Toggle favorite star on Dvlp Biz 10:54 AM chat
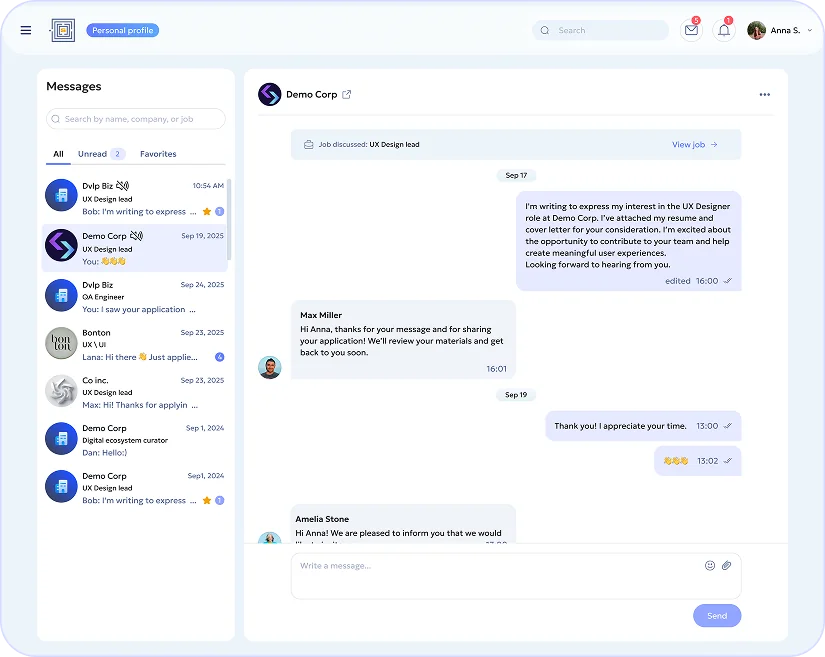 point(207,211)
